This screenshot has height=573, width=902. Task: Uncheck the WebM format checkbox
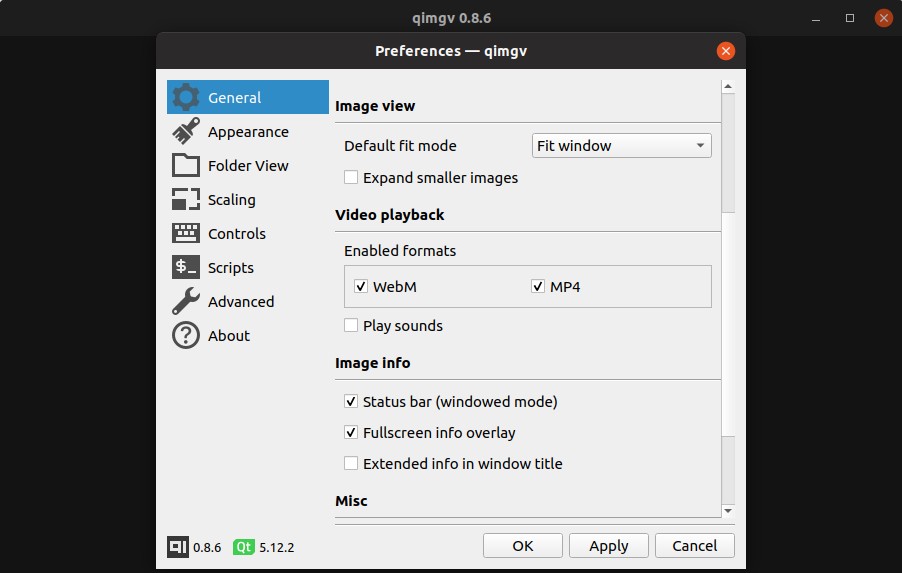pos(361,286)
